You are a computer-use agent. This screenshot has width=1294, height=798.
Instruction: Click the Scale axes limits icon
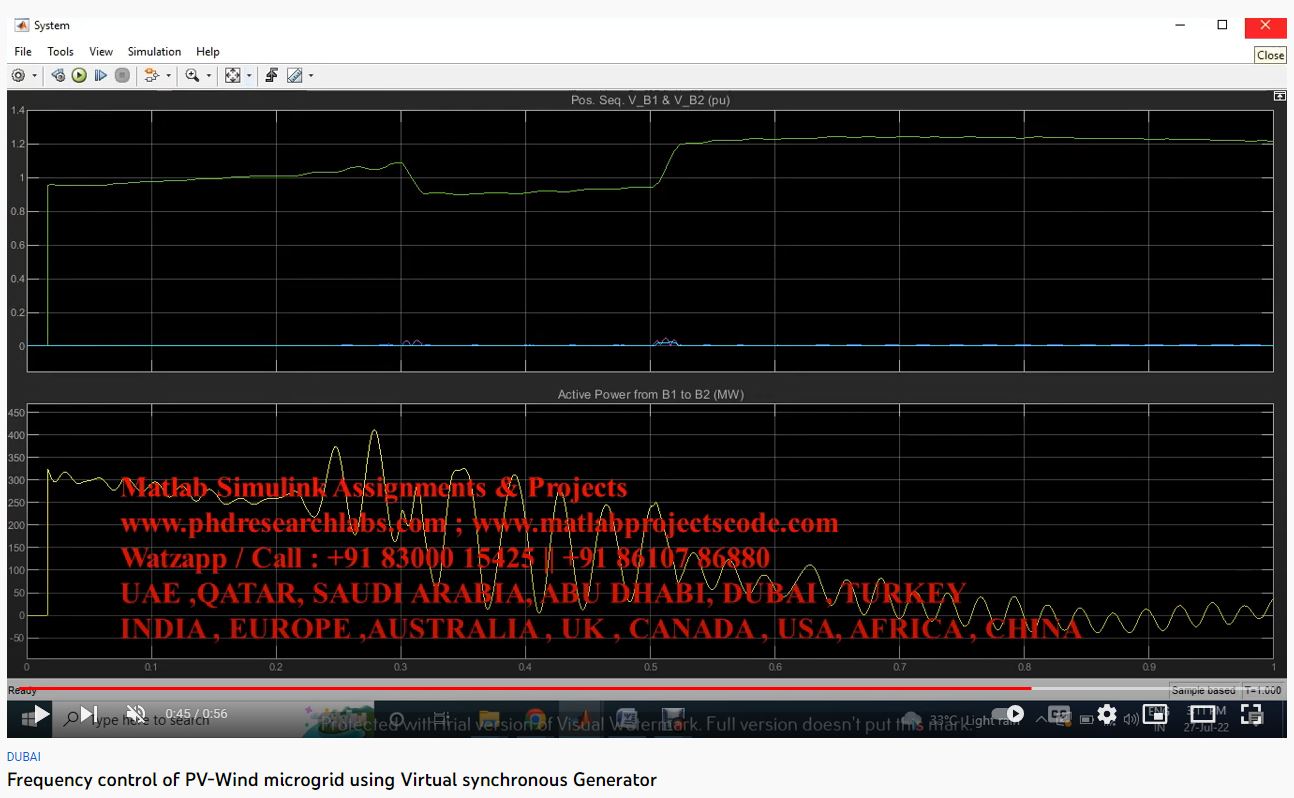click(233, 76)
